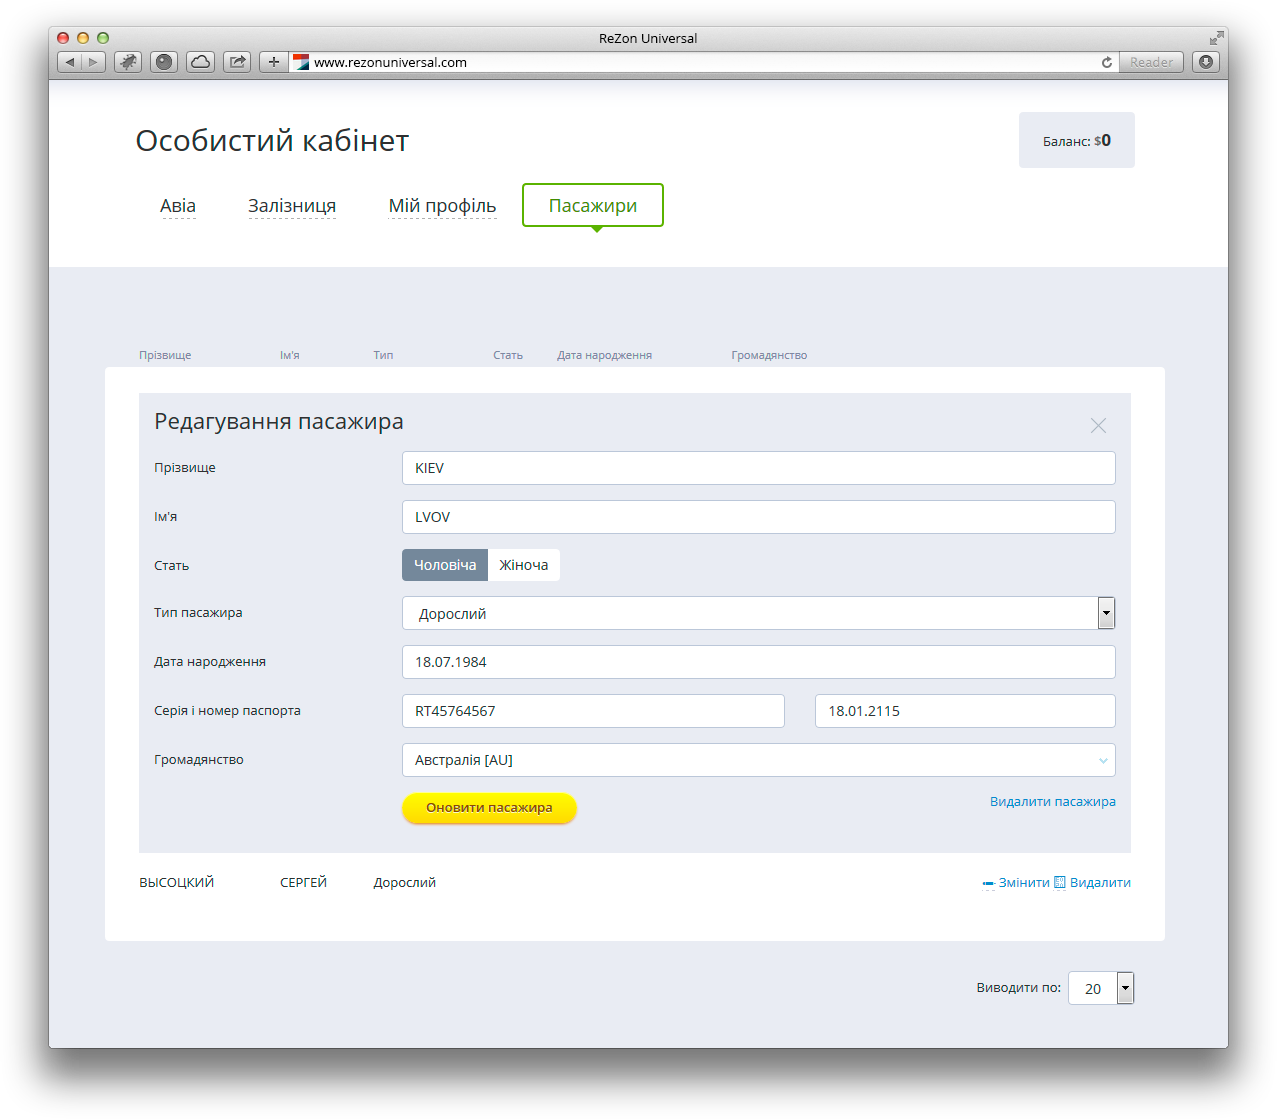Enter fullscreen with corner arrows icon
Image resolution: width=1277 pixels, height=1119 pixels.
[x=1216, y=38]
